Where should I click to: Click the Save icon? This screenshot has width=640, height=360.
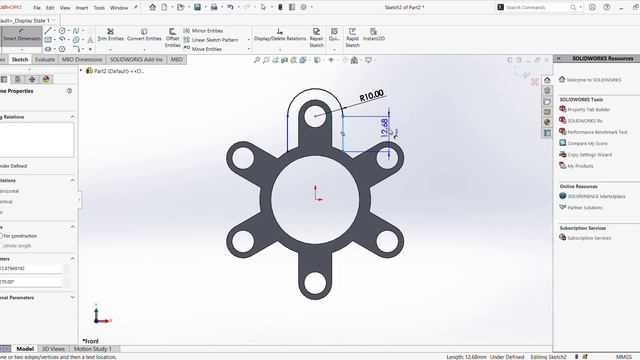click(x=198, y=7)
